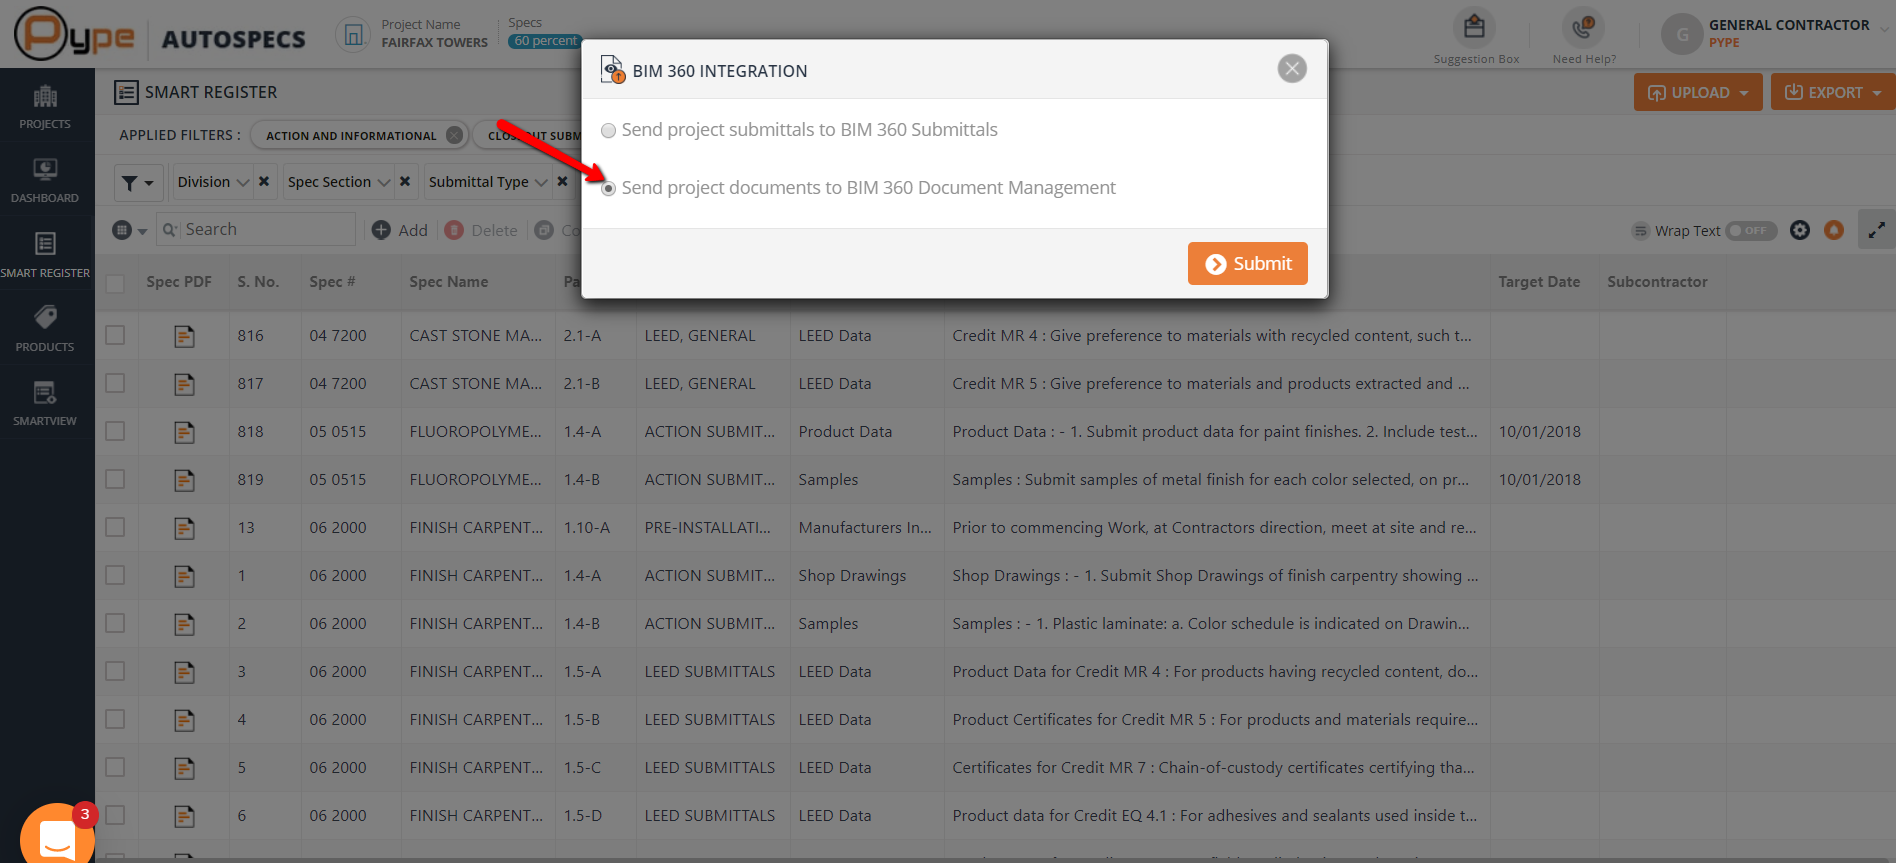Screen dimensions: 1896x863
Task: Open the Export dropdown
Action: tap(1833, 93)
